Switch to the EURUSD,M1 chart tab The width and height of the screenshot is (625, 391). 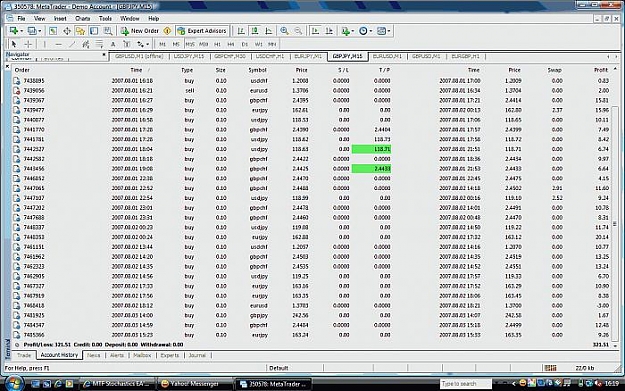point(387,57)
